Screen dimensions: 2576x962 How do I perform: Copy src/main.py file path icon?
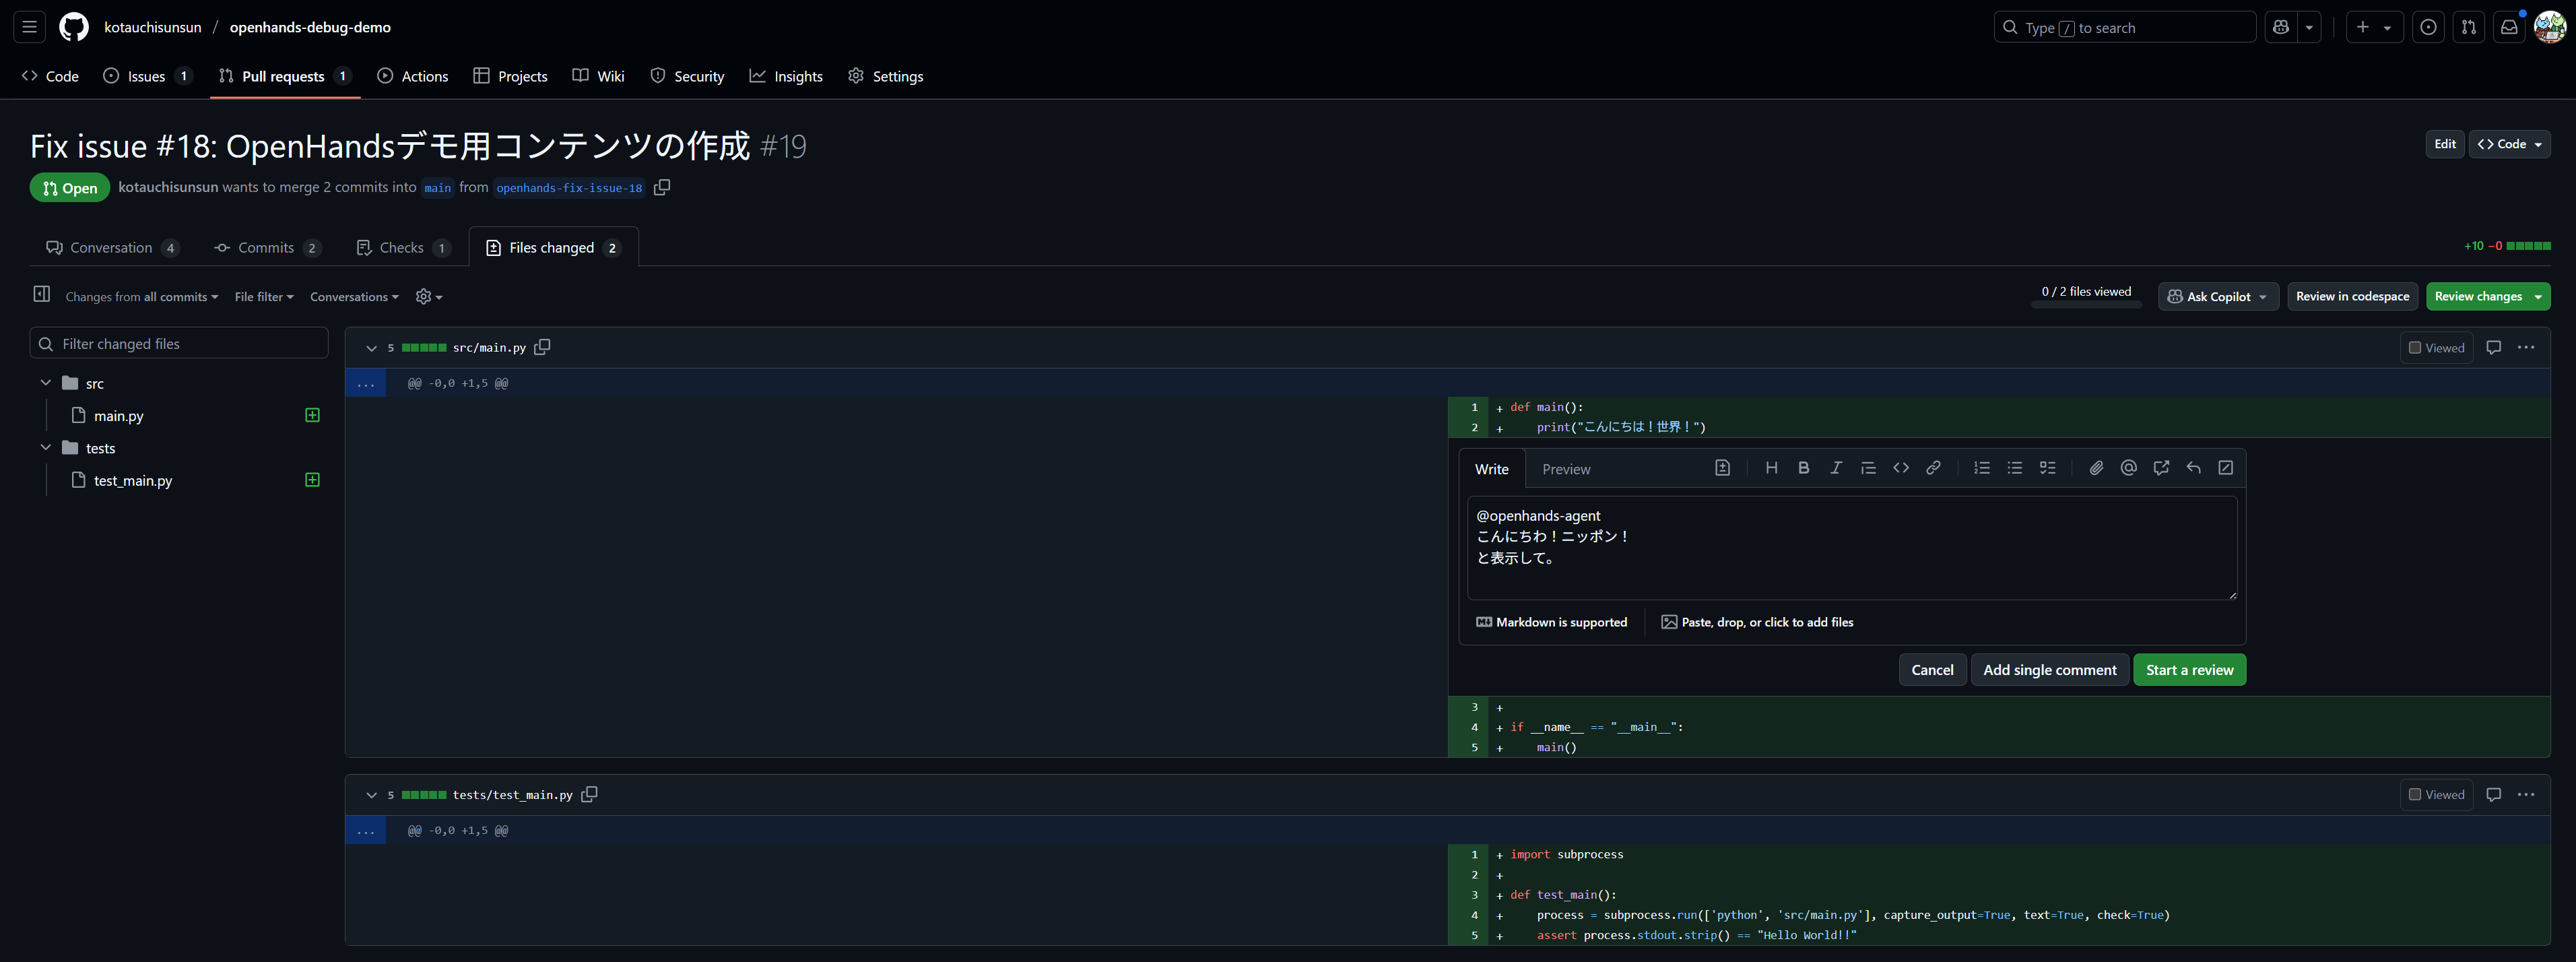542,347
